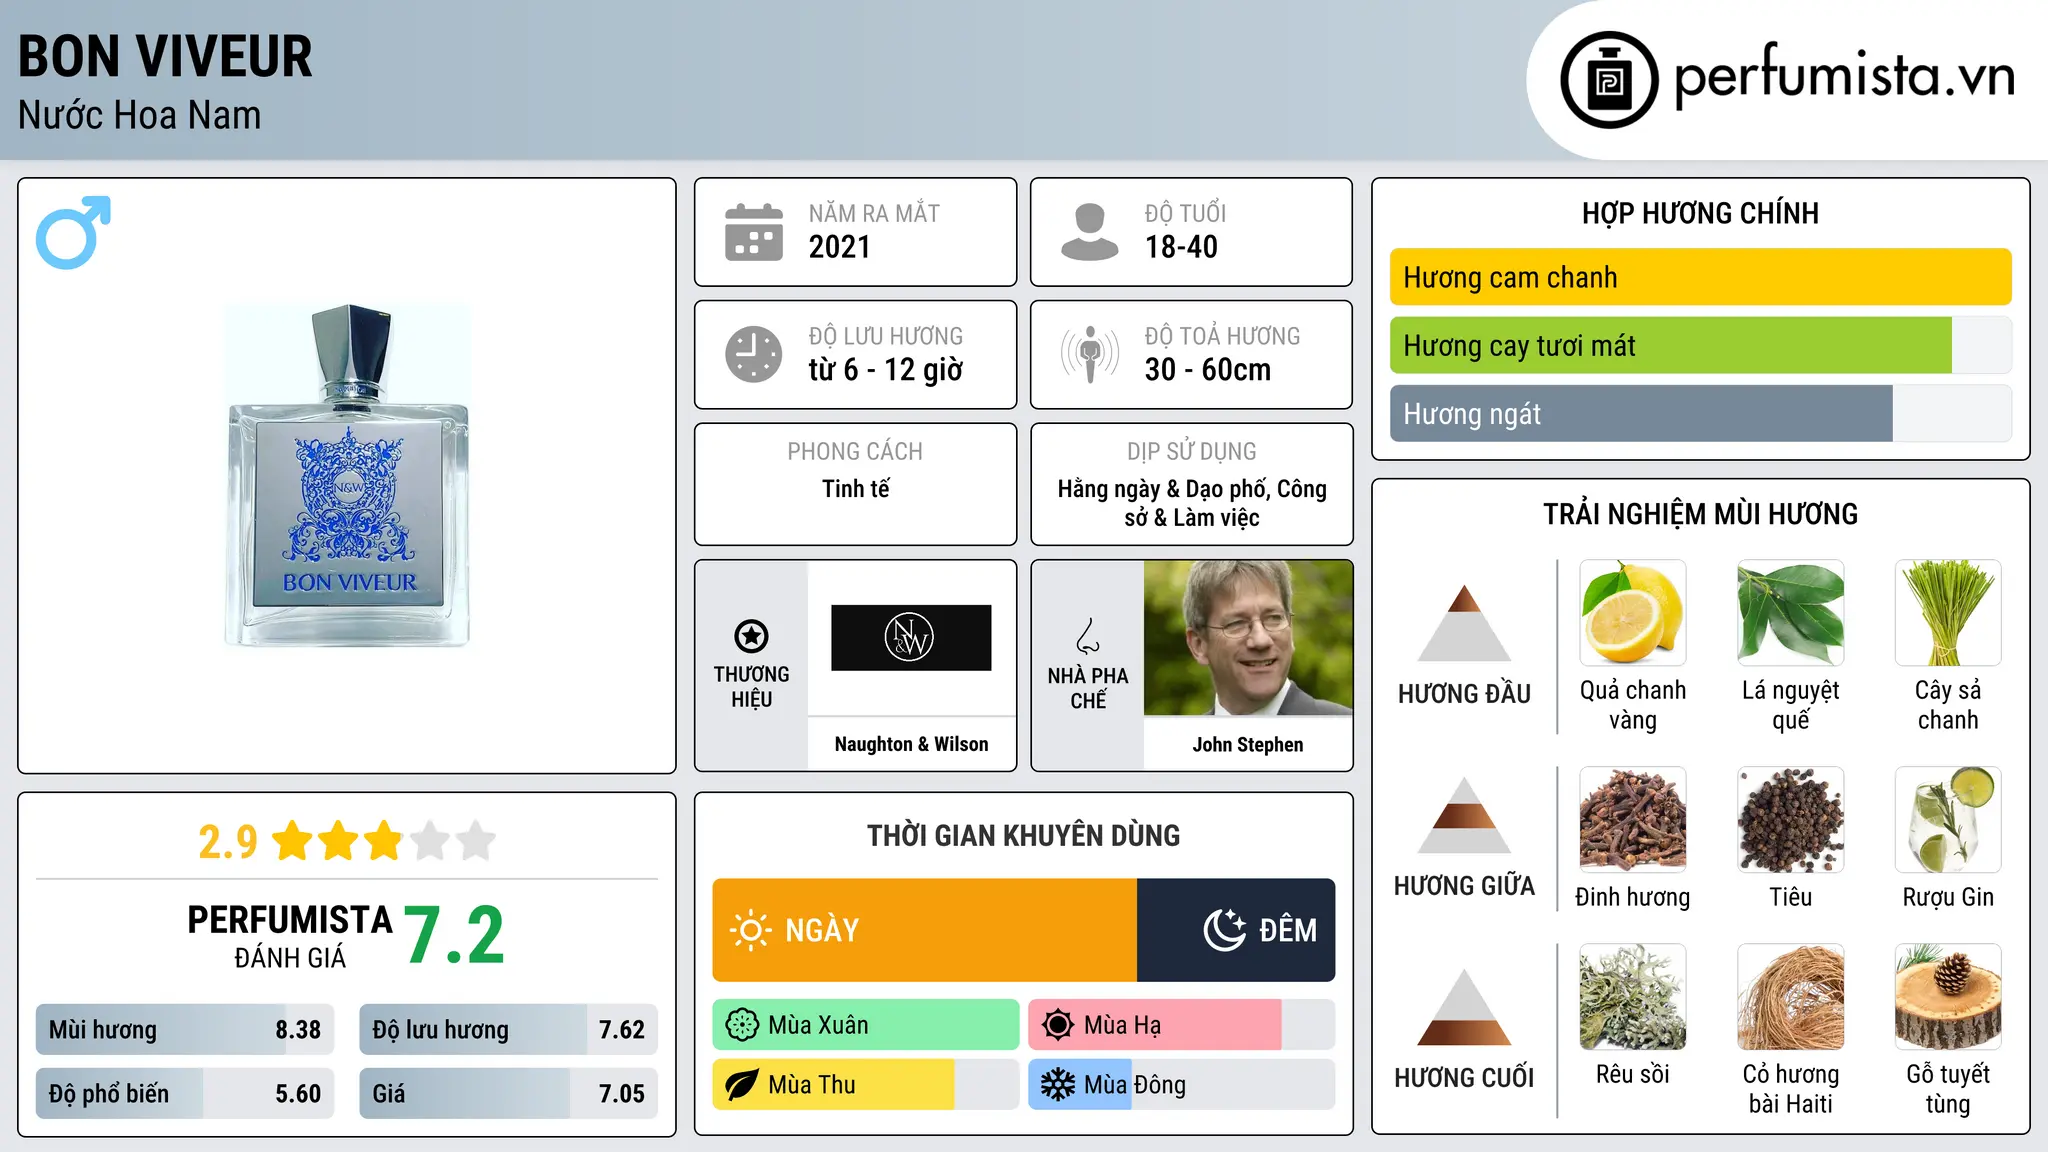Screen dimensions: 2048x1152
Task: Click the grey-blue Hương ngát accord bar
Action: click(x=1641, y=414)
